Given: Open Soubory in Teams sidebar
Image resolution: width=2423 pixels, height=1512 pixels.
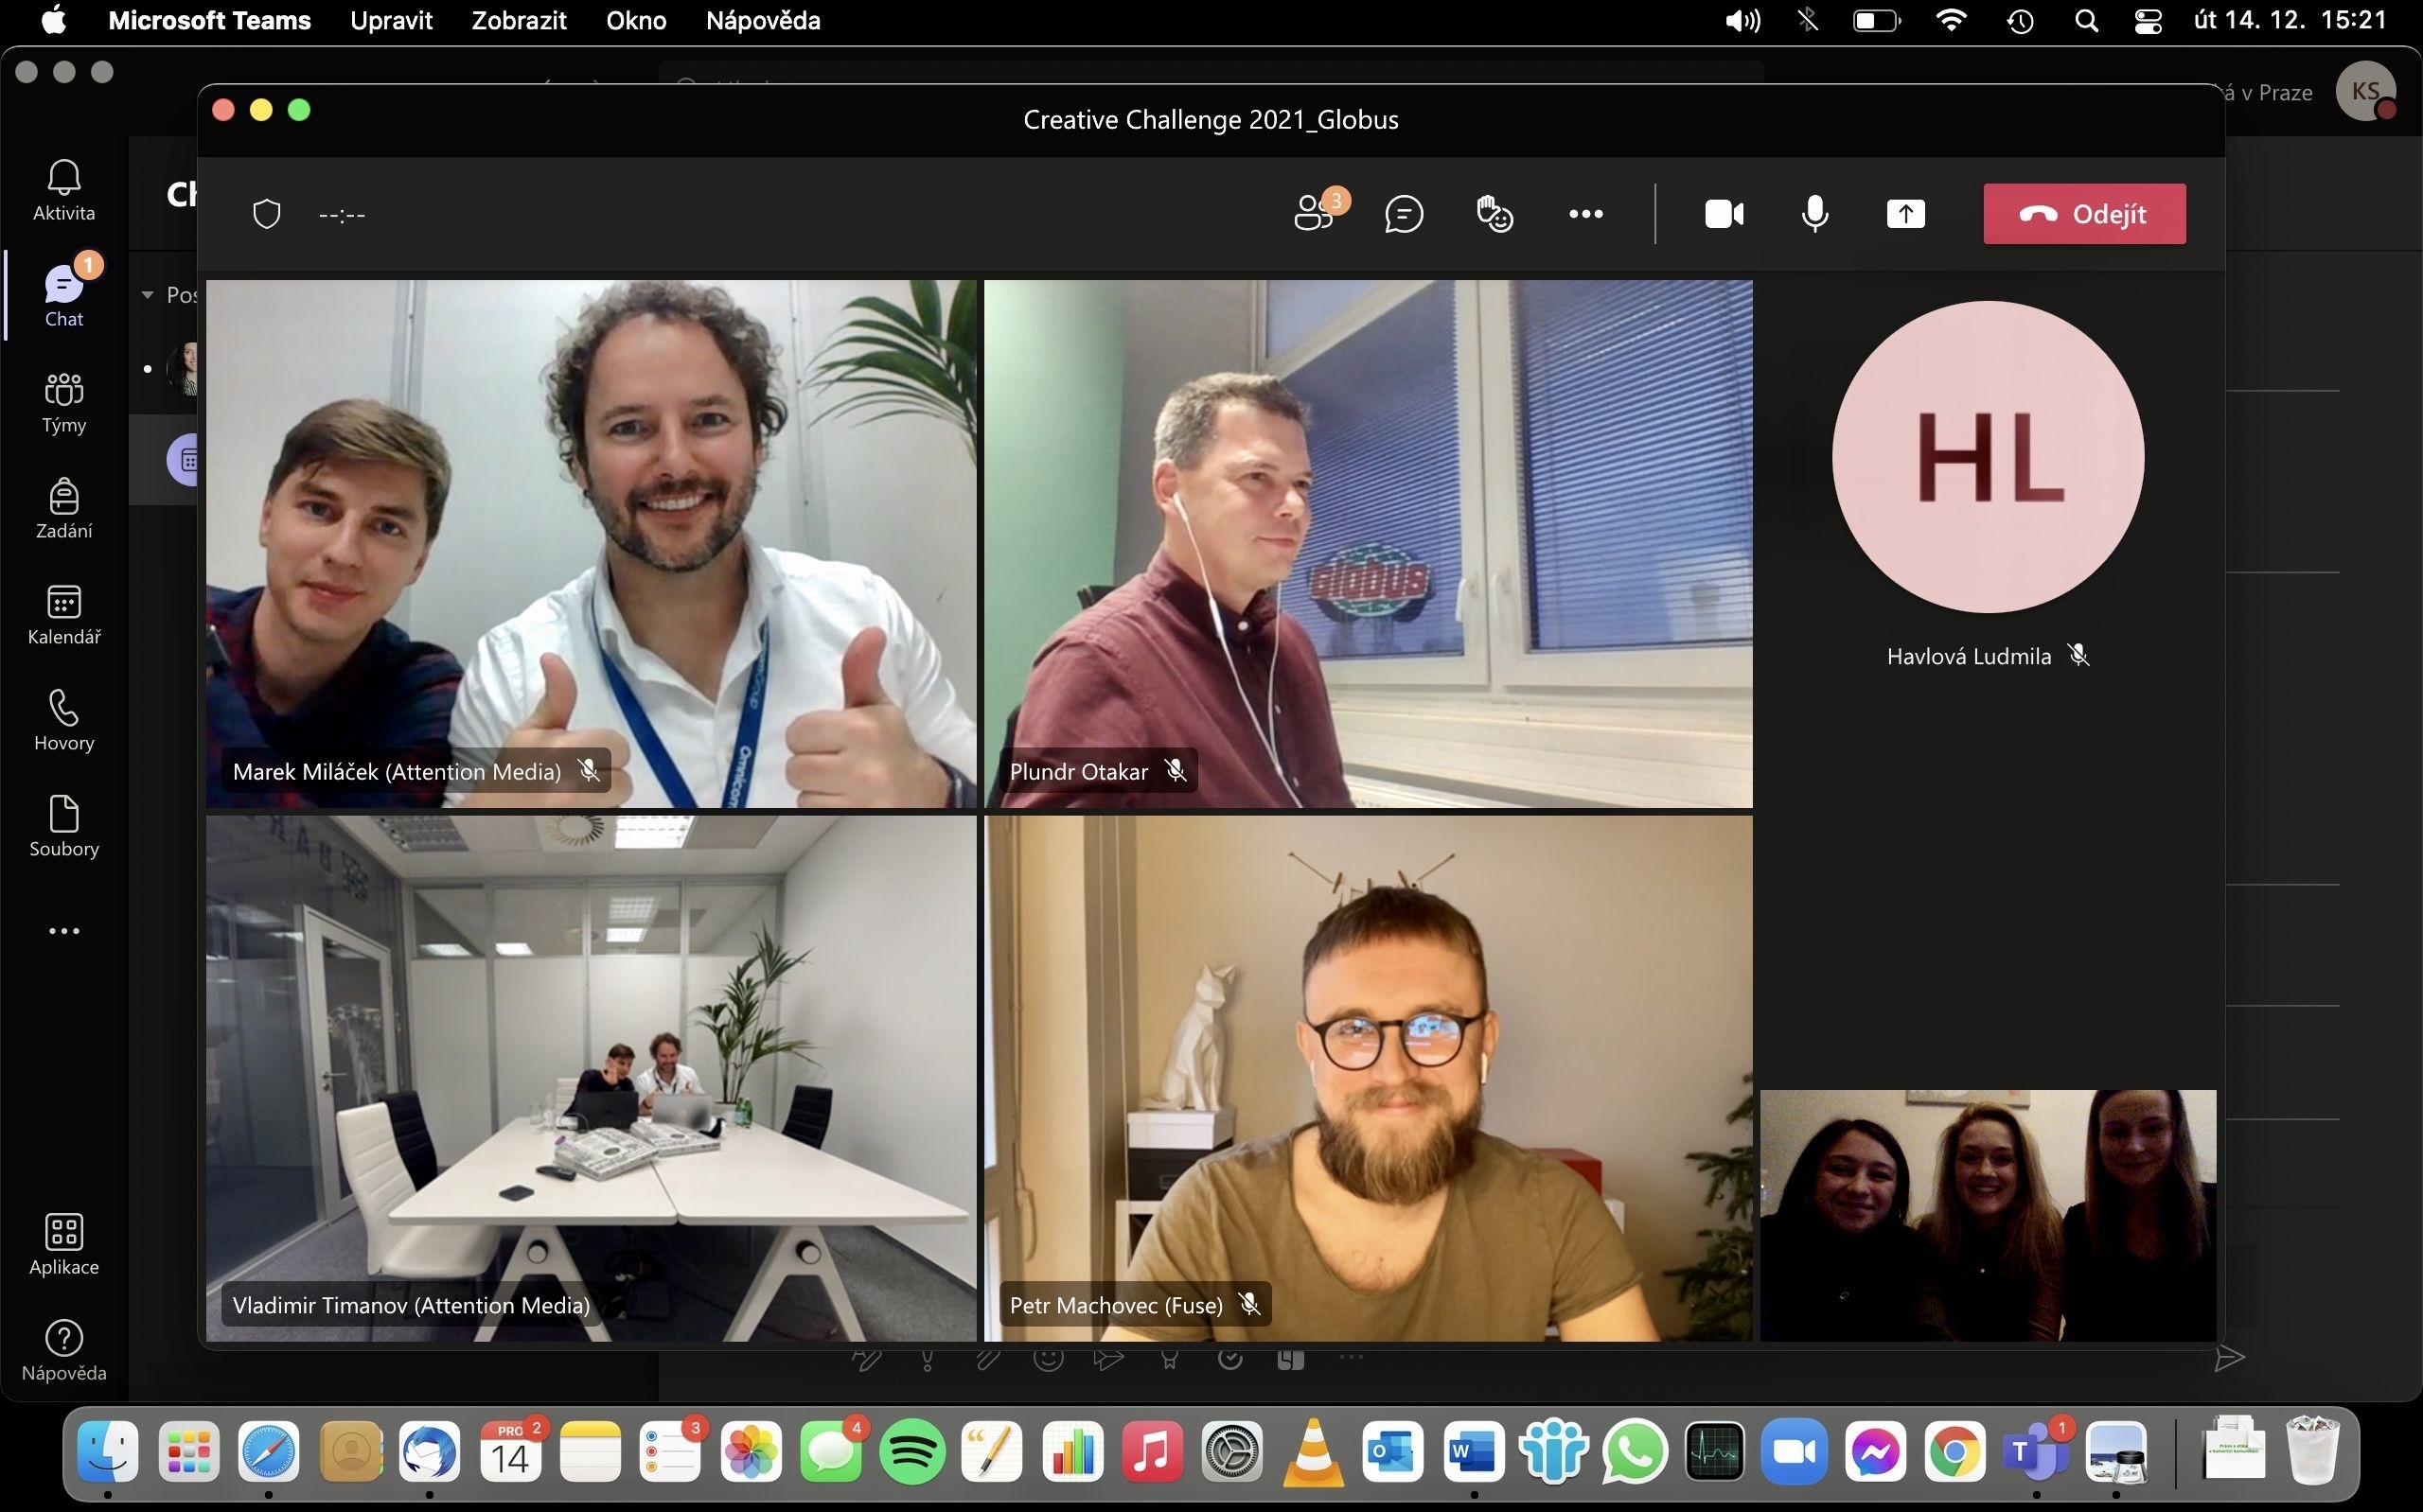Looking at the screenshot, I should pos(64,826).
